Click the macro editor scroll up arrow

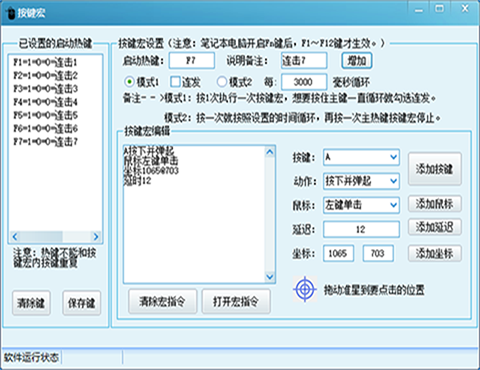pos(270,152)
